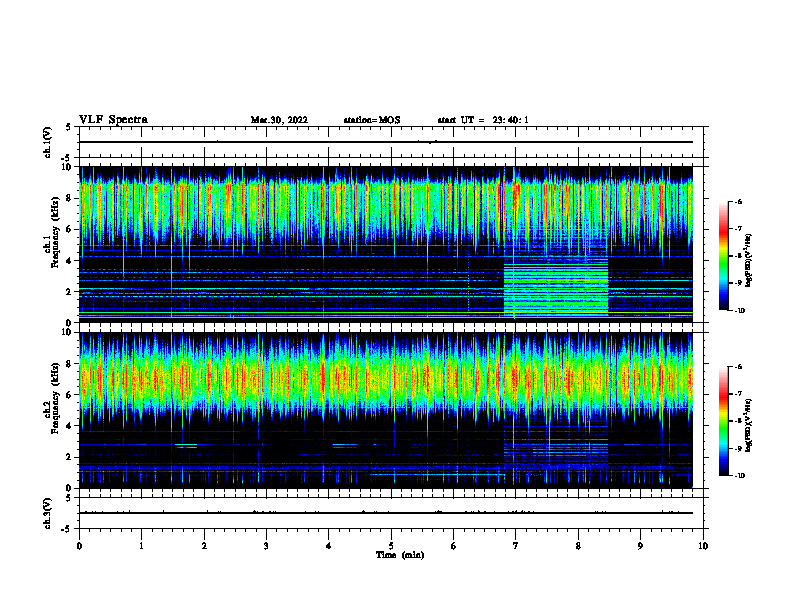Click the "-10" tick on ch.2 colorbar
This screenshot has width=792, height=612.
coord(740,476)
